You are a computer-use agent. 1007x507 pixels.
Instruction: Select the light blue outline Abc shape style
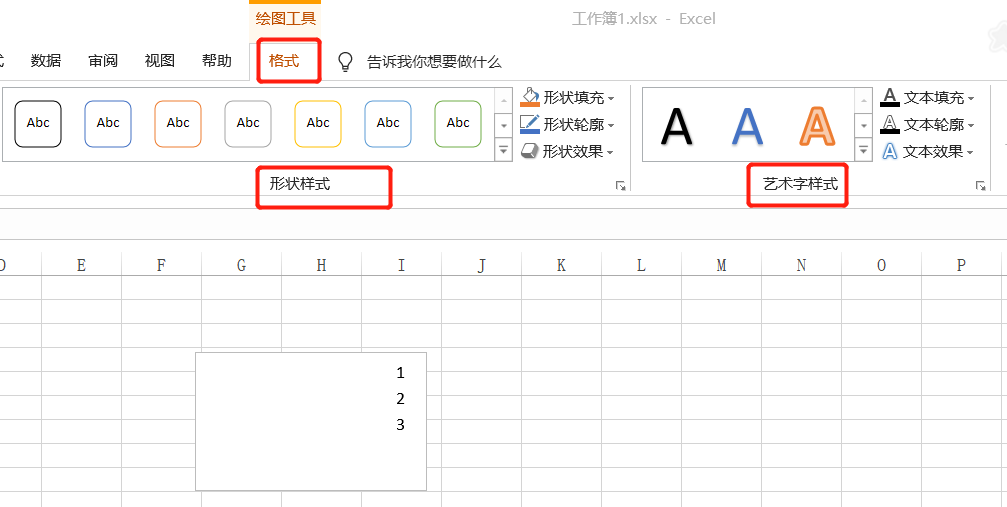click(388, 123)
